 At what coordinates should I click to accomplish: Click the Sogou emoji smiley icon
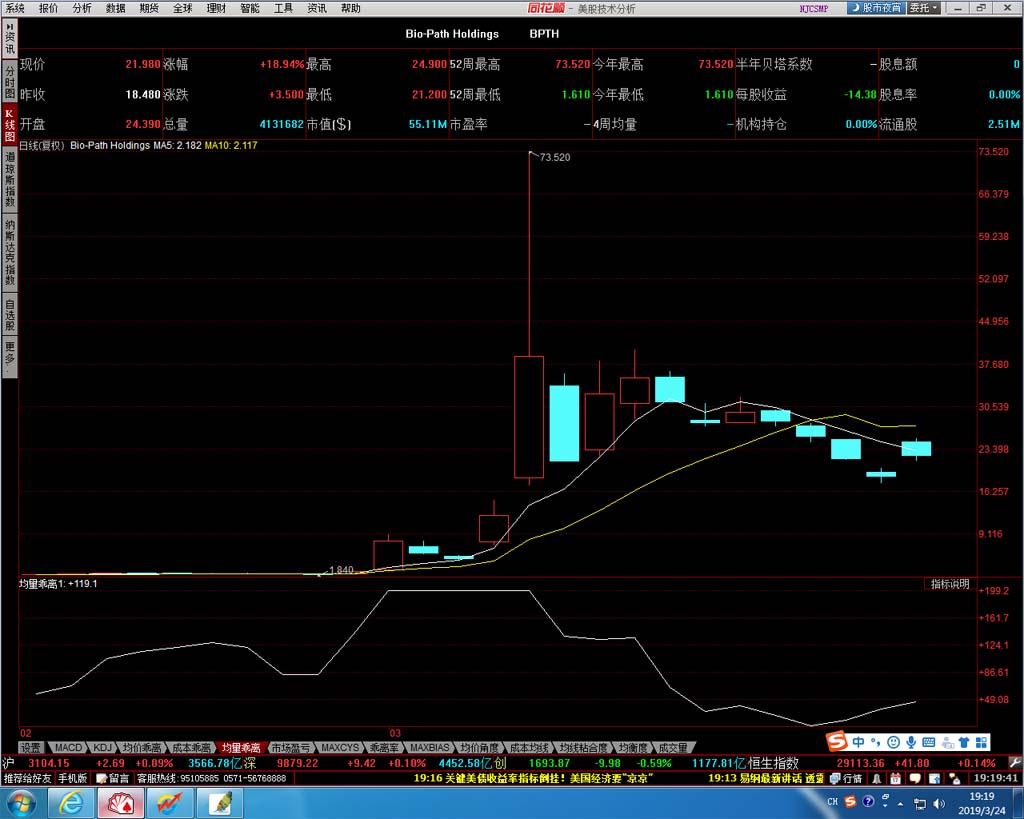coord(893,742)
